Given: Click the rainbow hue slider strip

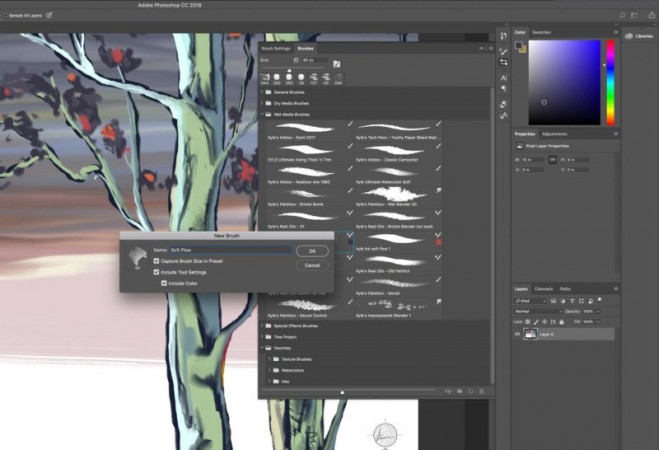Looking at the screenshot, I should pyautogui.click(x=610, y=82).
